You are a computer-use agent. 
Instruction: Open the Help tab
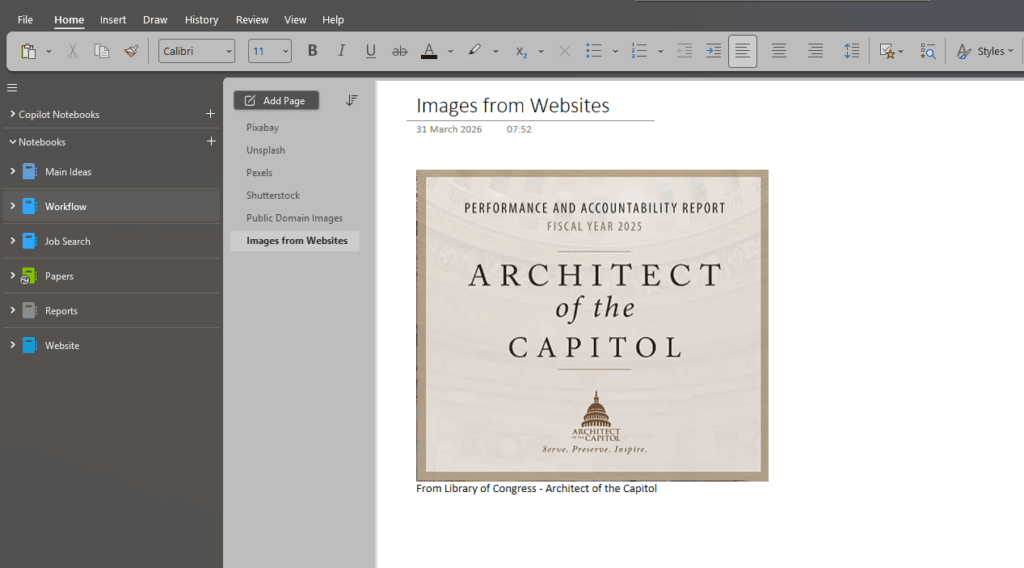(x=332, y=20)
